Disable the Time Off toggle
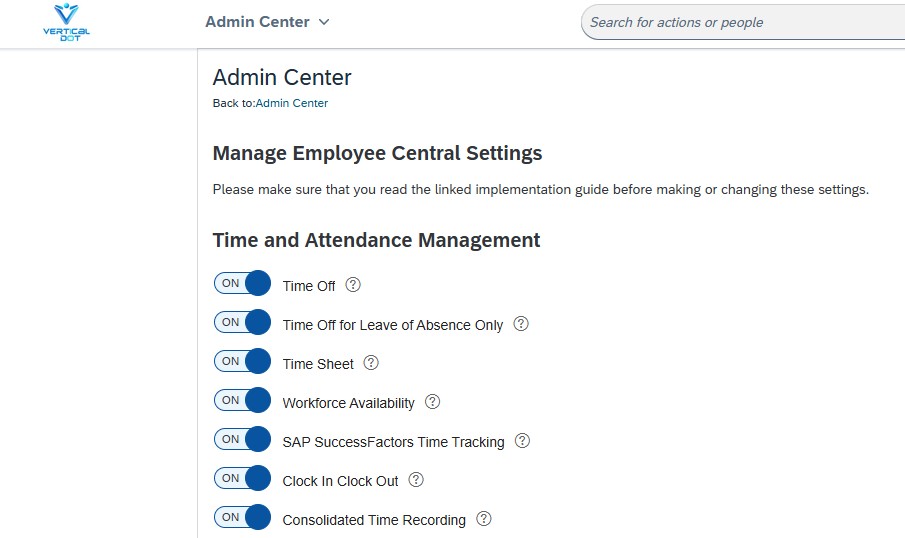Screen dimensions: 905x538 tap(242, 283)
